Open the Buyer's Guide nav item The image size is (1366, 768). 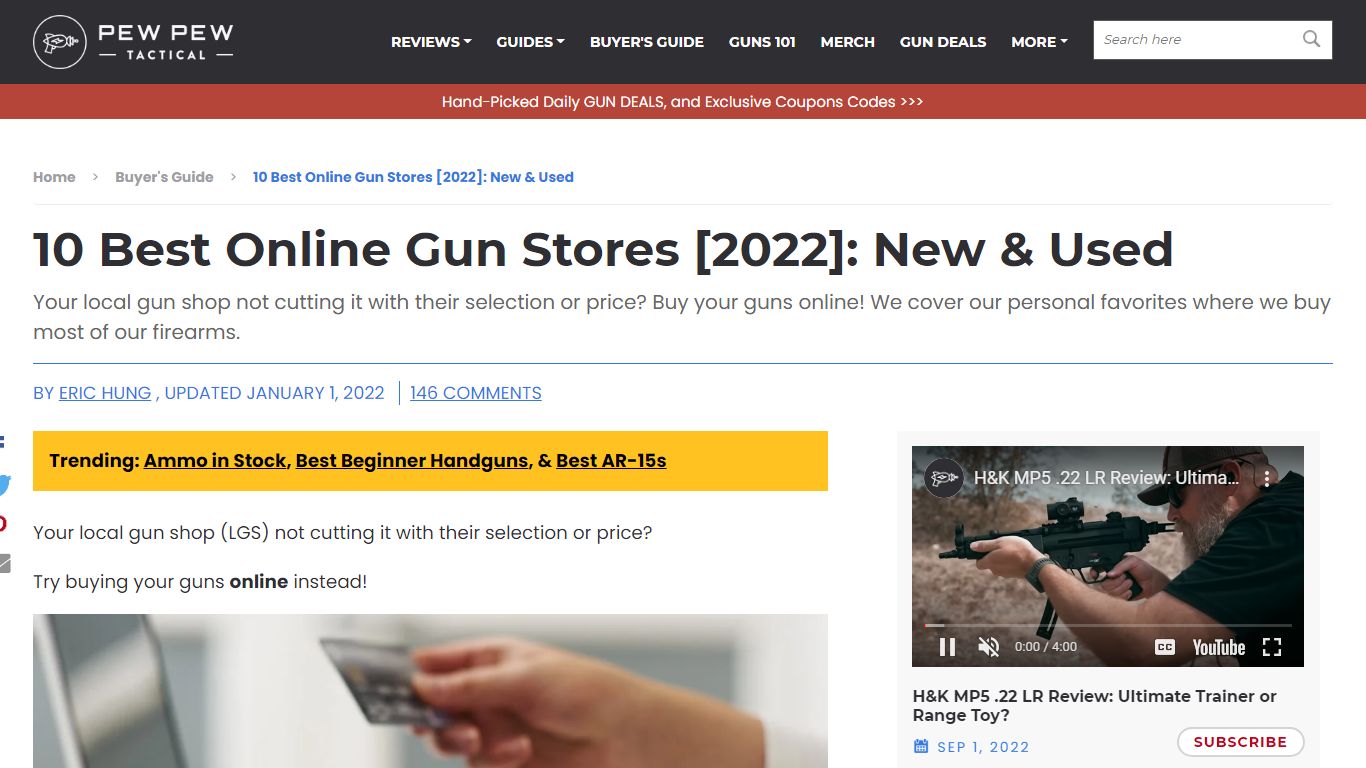(647, 42)
